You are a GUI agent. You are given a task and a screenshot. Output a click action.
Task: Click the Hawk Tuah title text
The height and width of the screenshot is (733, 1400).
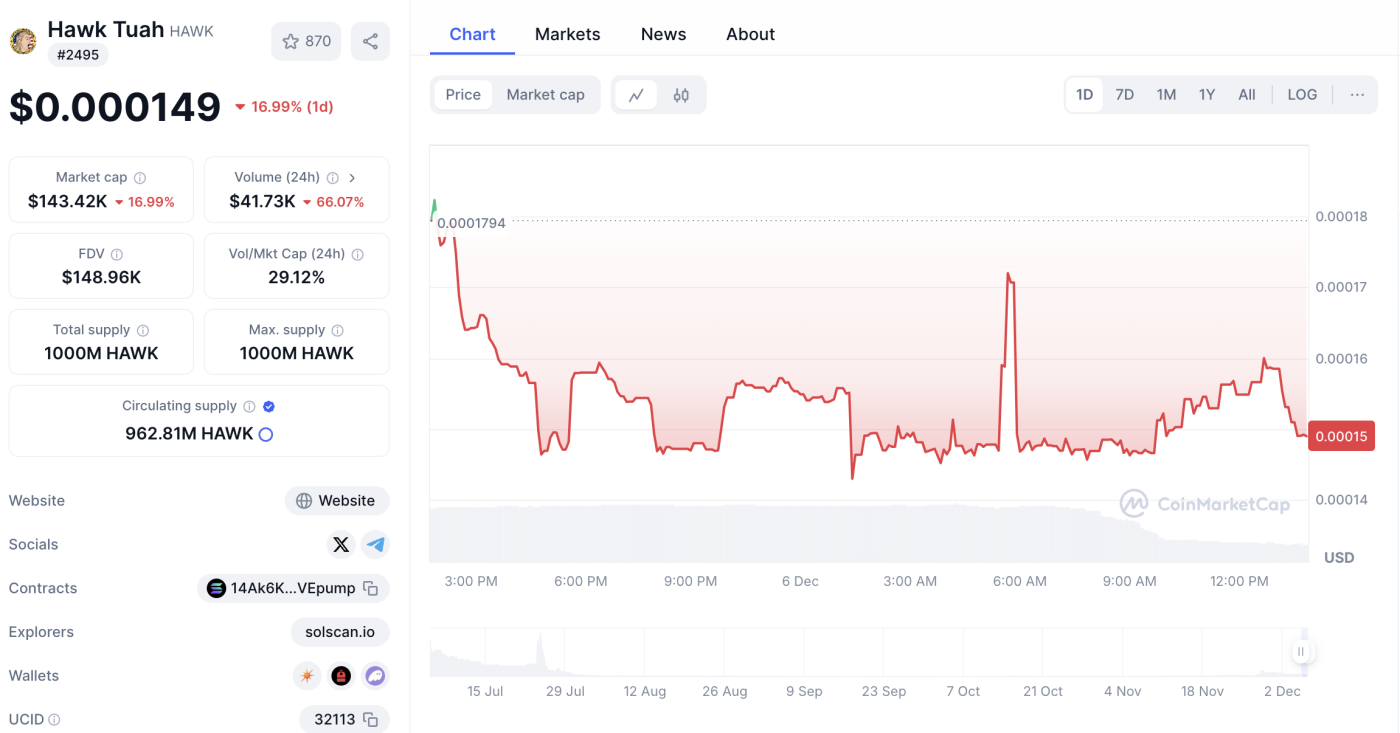106,29
